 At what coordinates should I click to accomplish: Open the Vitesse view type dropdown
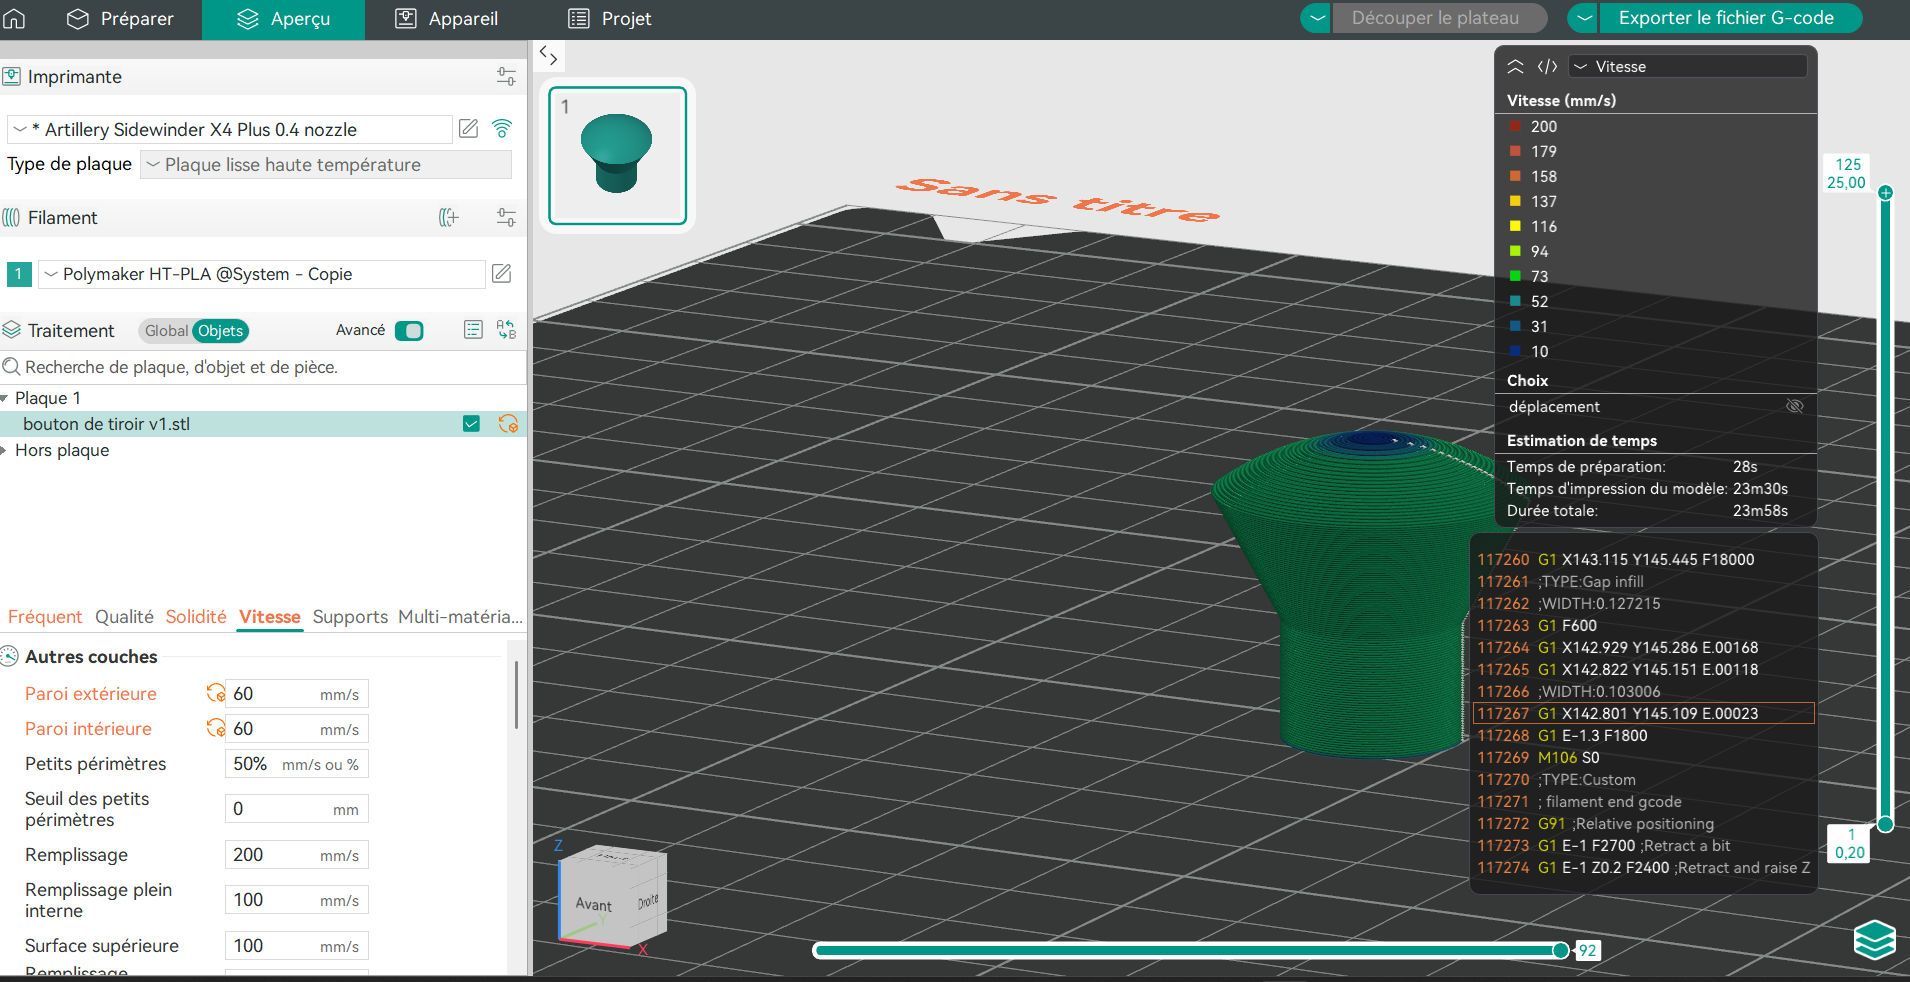click(1687, 67)
